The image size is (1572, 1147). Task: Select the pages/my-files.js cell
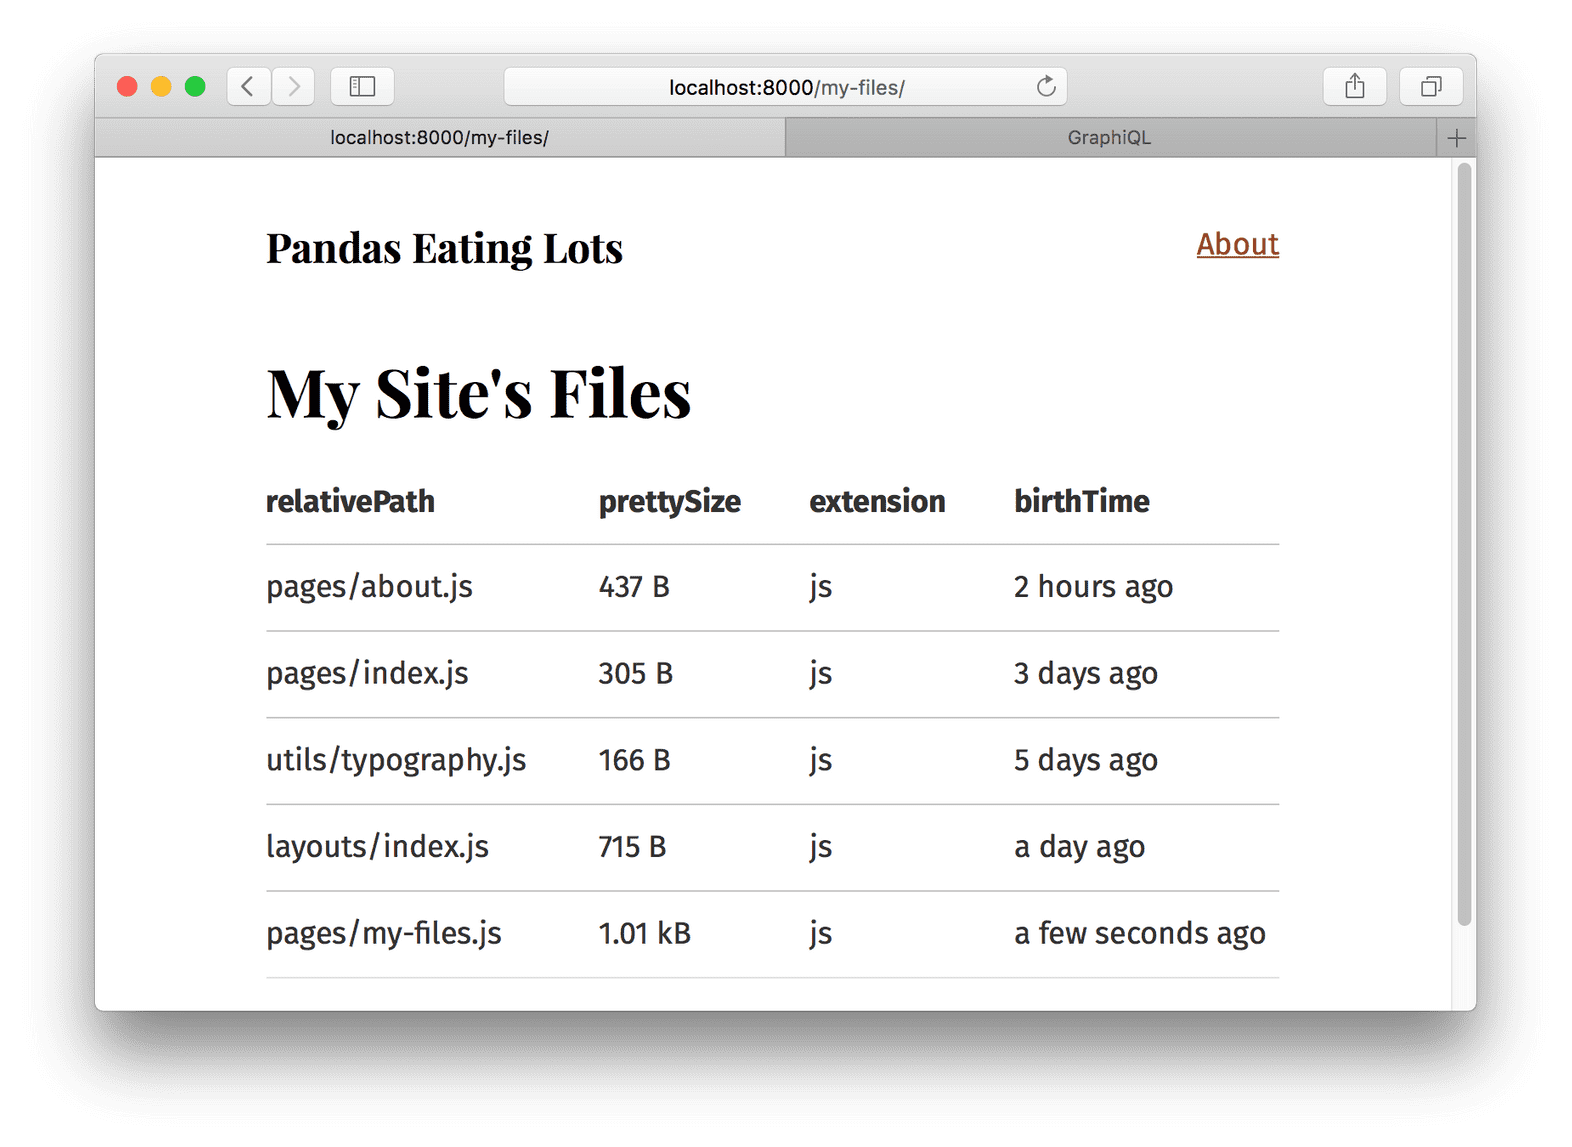pos(384,933)
